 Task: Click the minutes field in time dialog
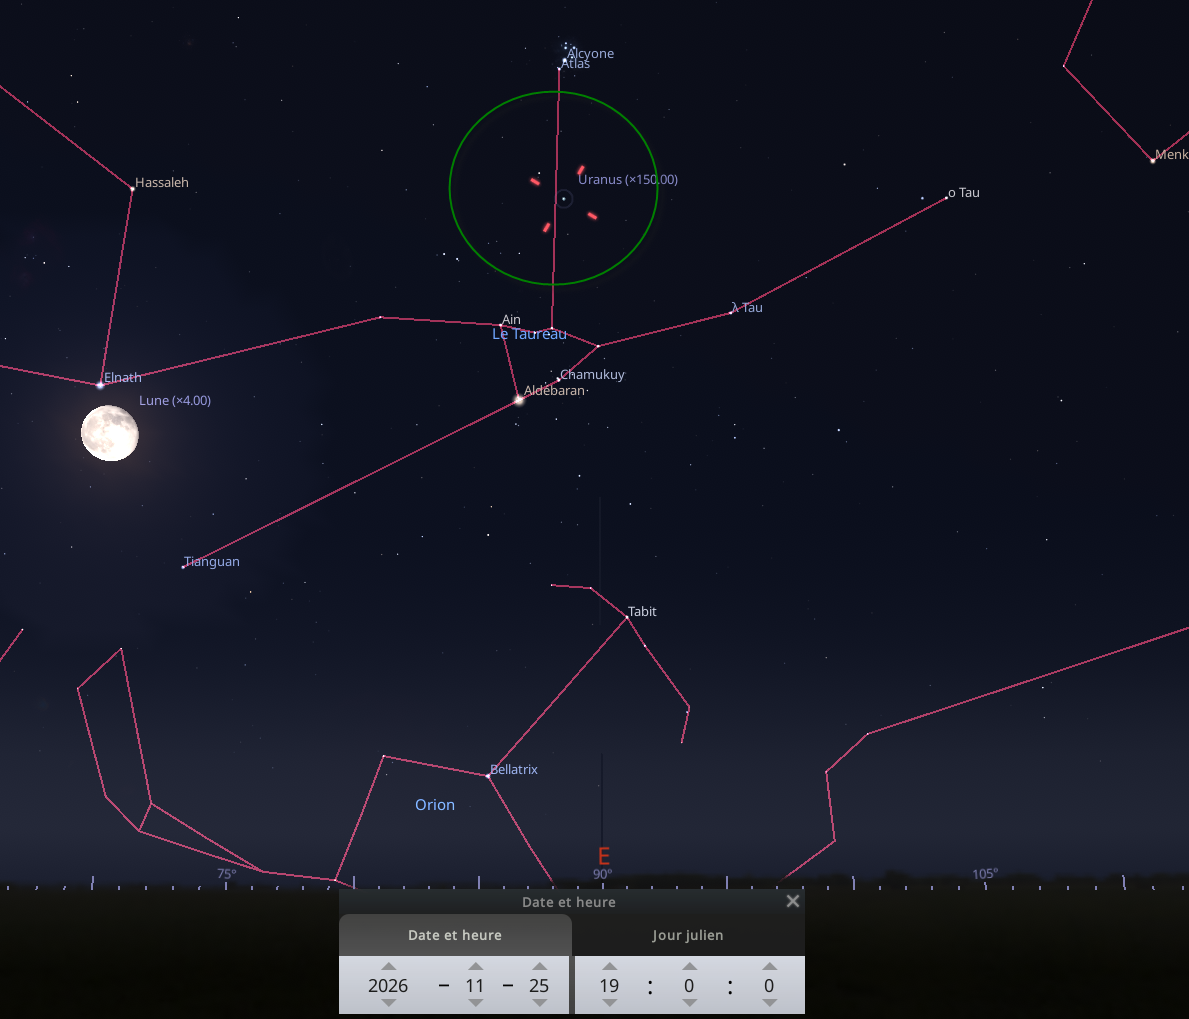pyautogui.click(x=689, y=986)
